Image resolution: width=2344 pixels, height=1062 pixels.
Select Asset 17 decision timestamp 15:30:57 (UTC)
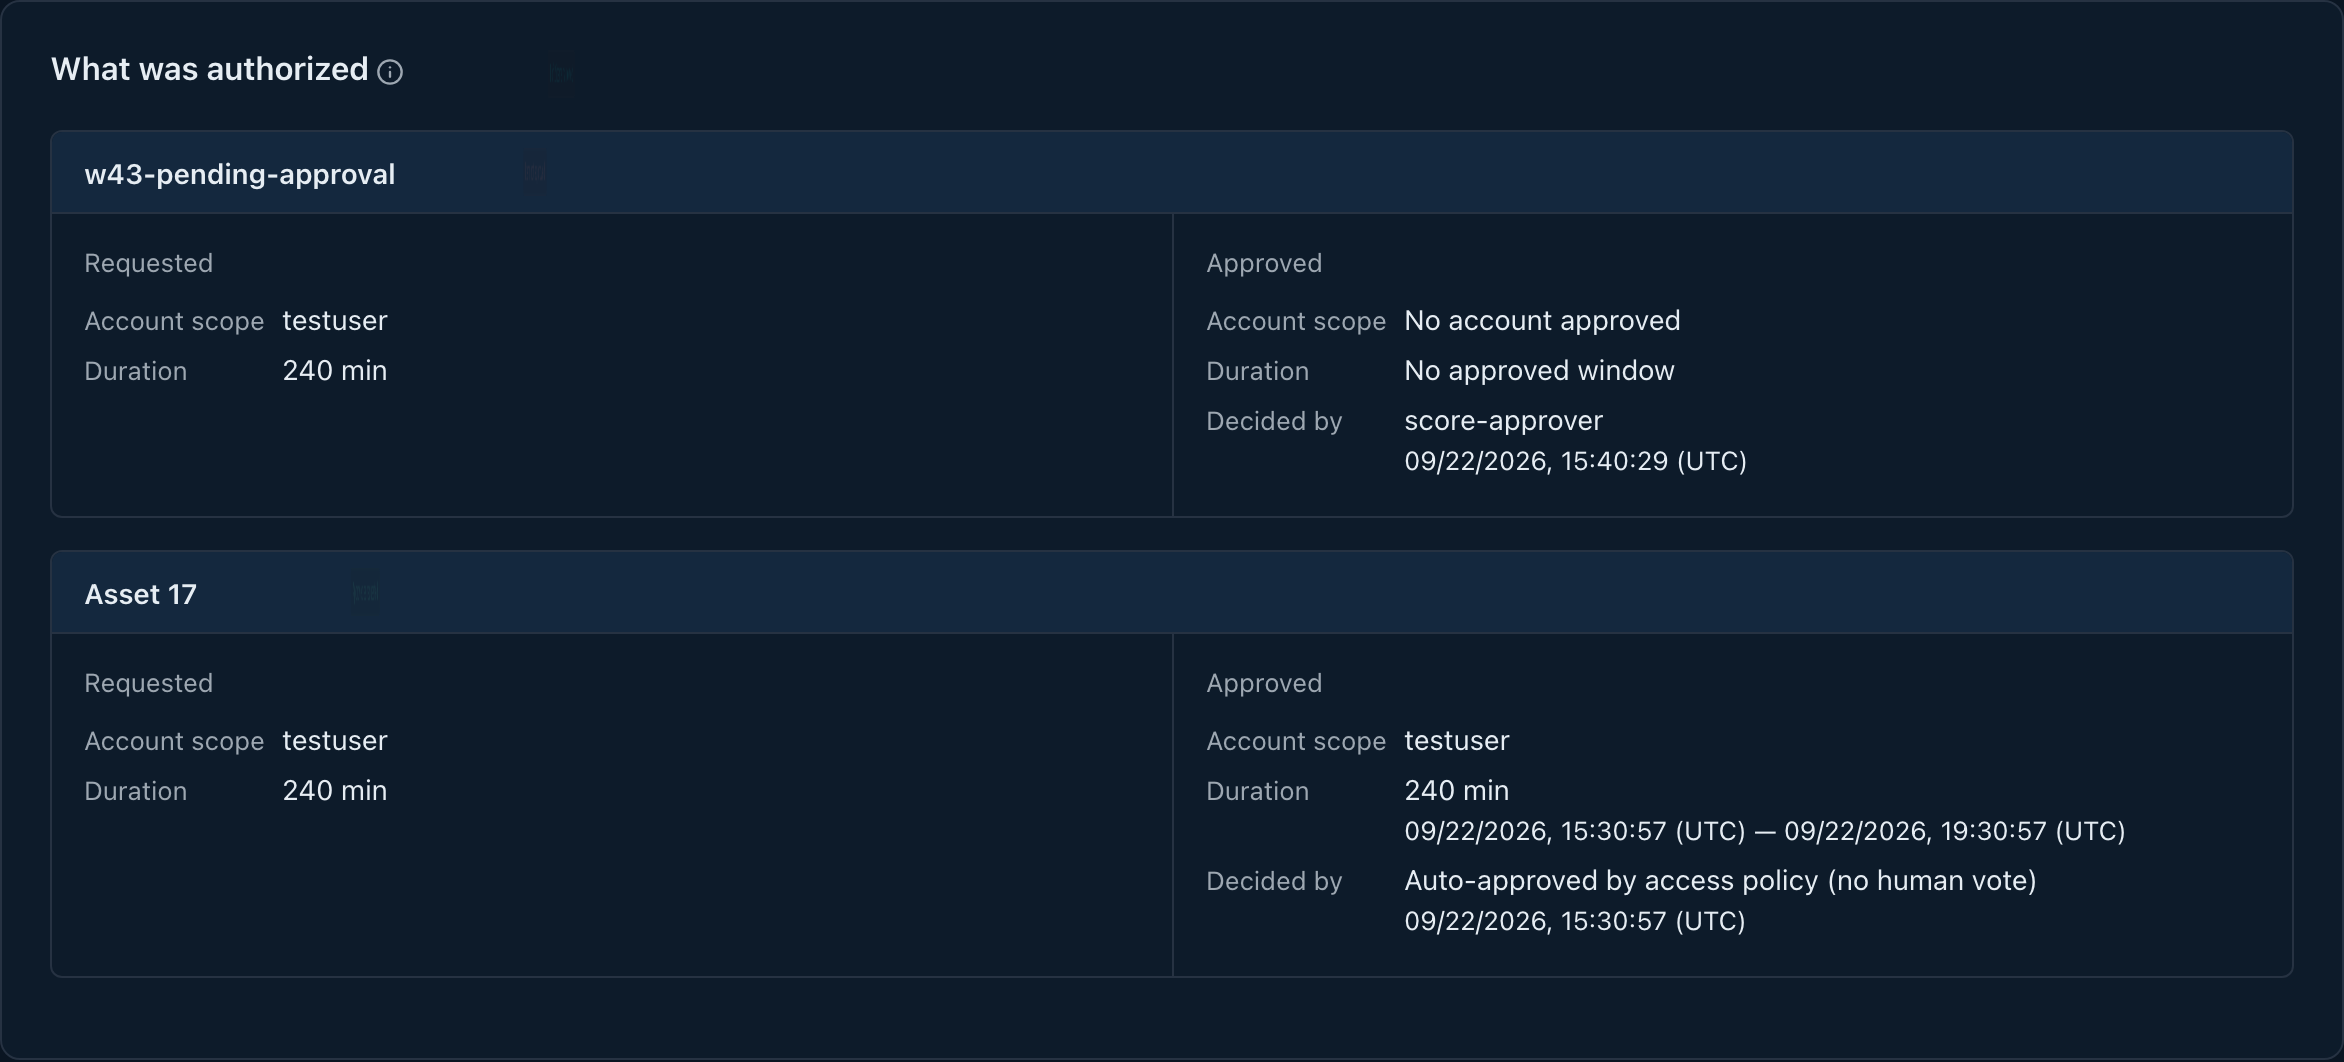[x=1575, y=921]
